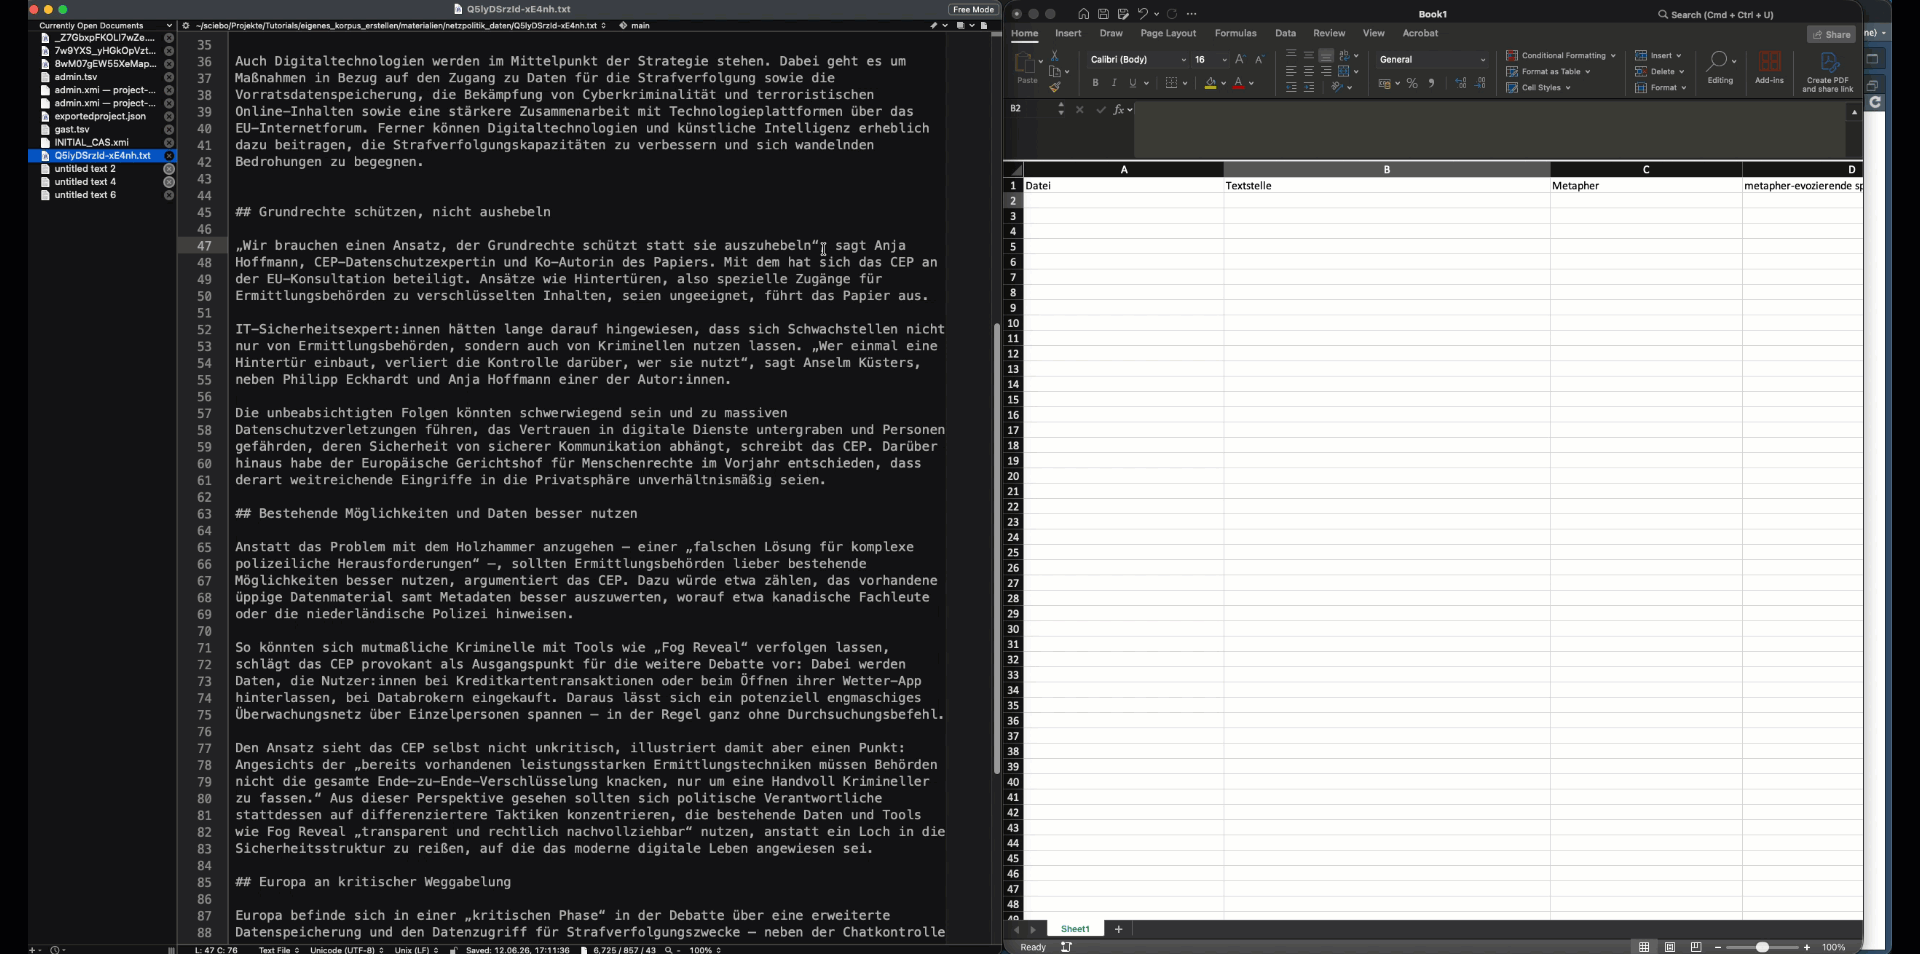Click Decrease Decimal icon
The height and width of the screenshot is (954, 1920).
(x=1480, y=83)
